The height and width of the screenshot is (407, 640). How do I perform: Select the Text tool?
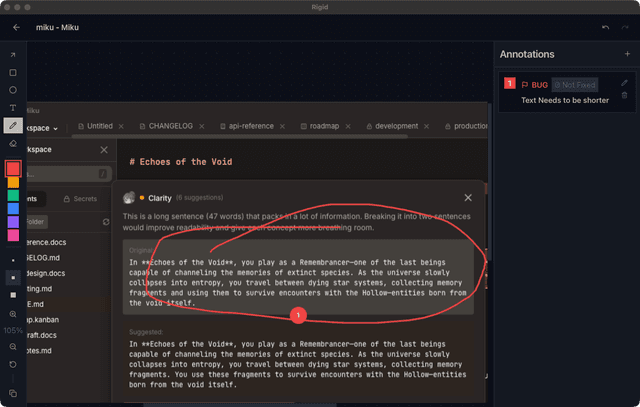pos(13,107)
